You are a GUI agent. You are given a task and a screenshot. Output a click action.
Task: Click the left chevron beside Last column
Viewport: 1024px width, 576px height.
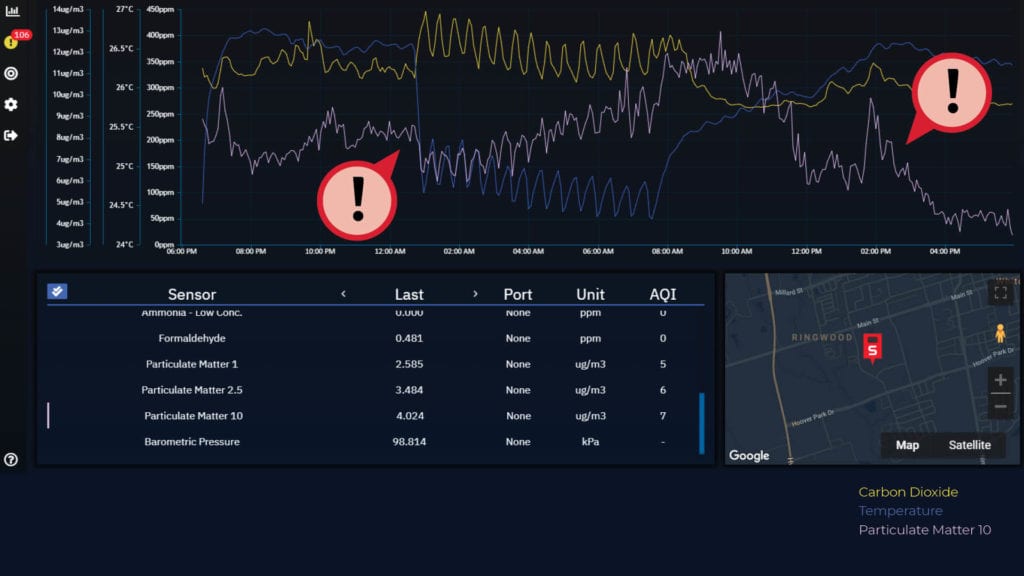[x=343, y=294]
